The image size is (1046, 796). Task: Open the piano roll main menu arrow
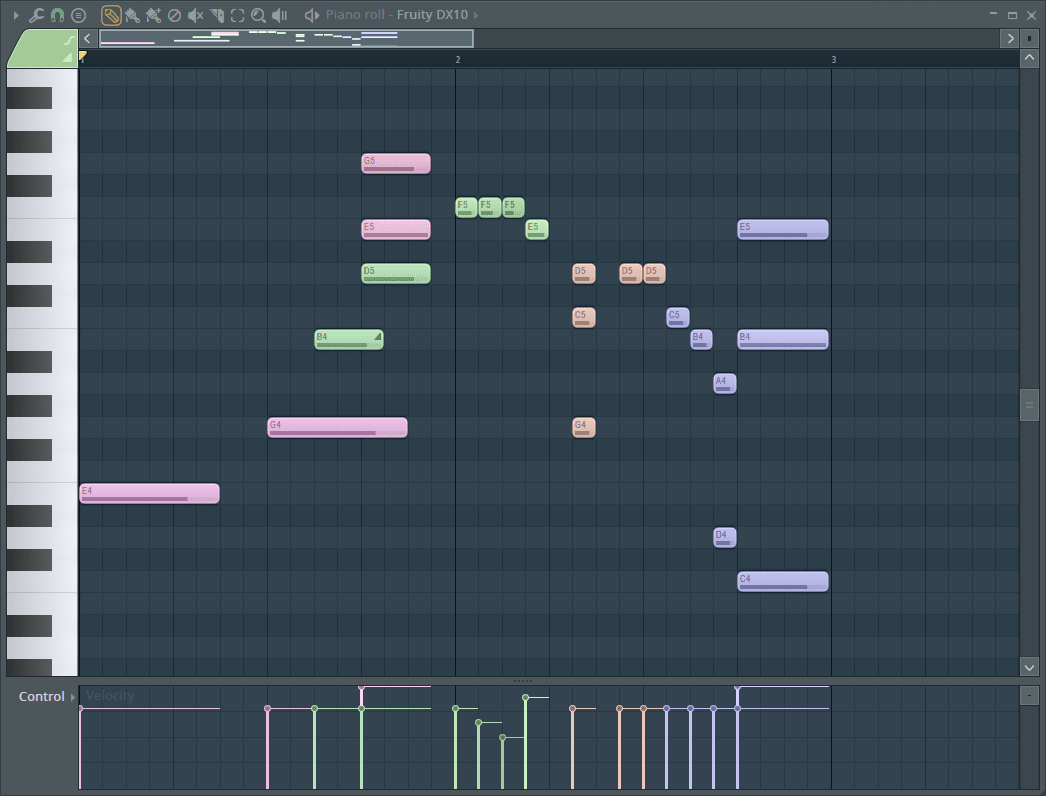tap(15, 15)
